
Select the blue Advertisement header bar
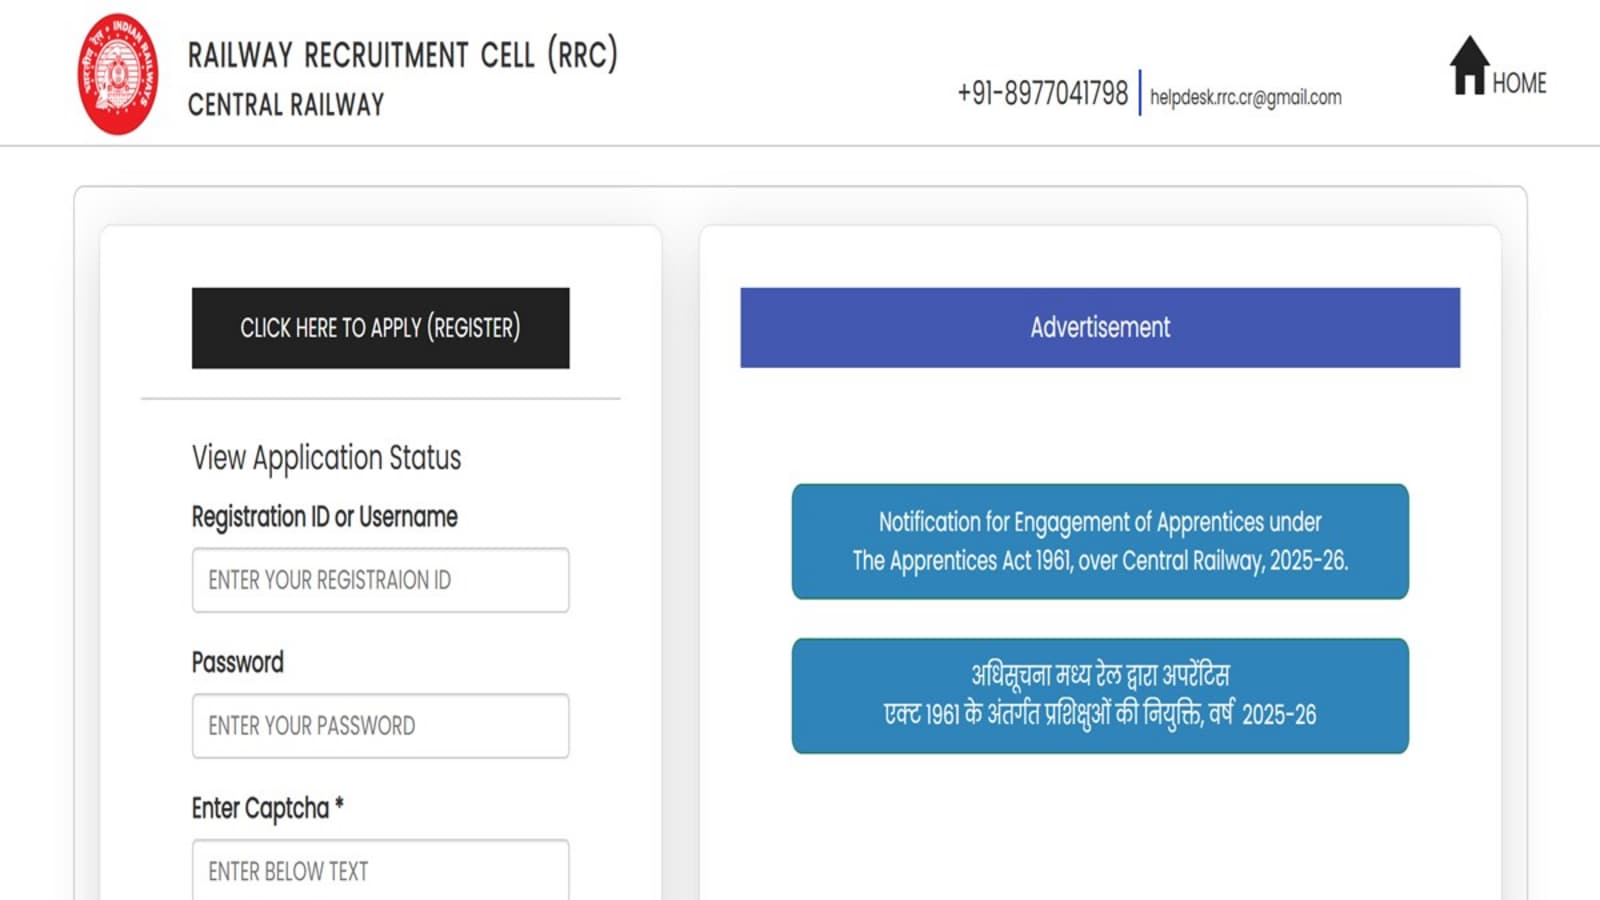(x=1100, y=328)
